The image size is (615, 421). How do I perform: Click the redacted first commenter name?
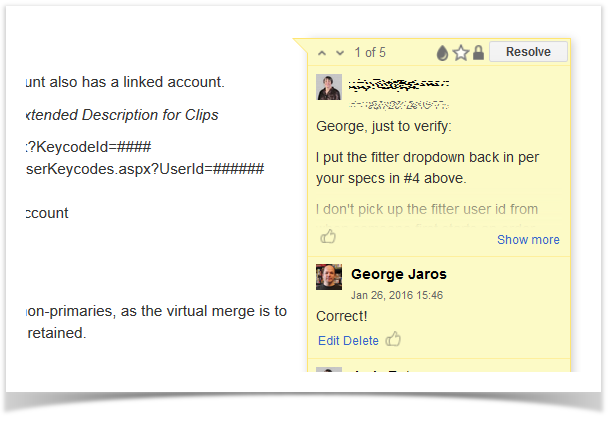coord(398,84)
